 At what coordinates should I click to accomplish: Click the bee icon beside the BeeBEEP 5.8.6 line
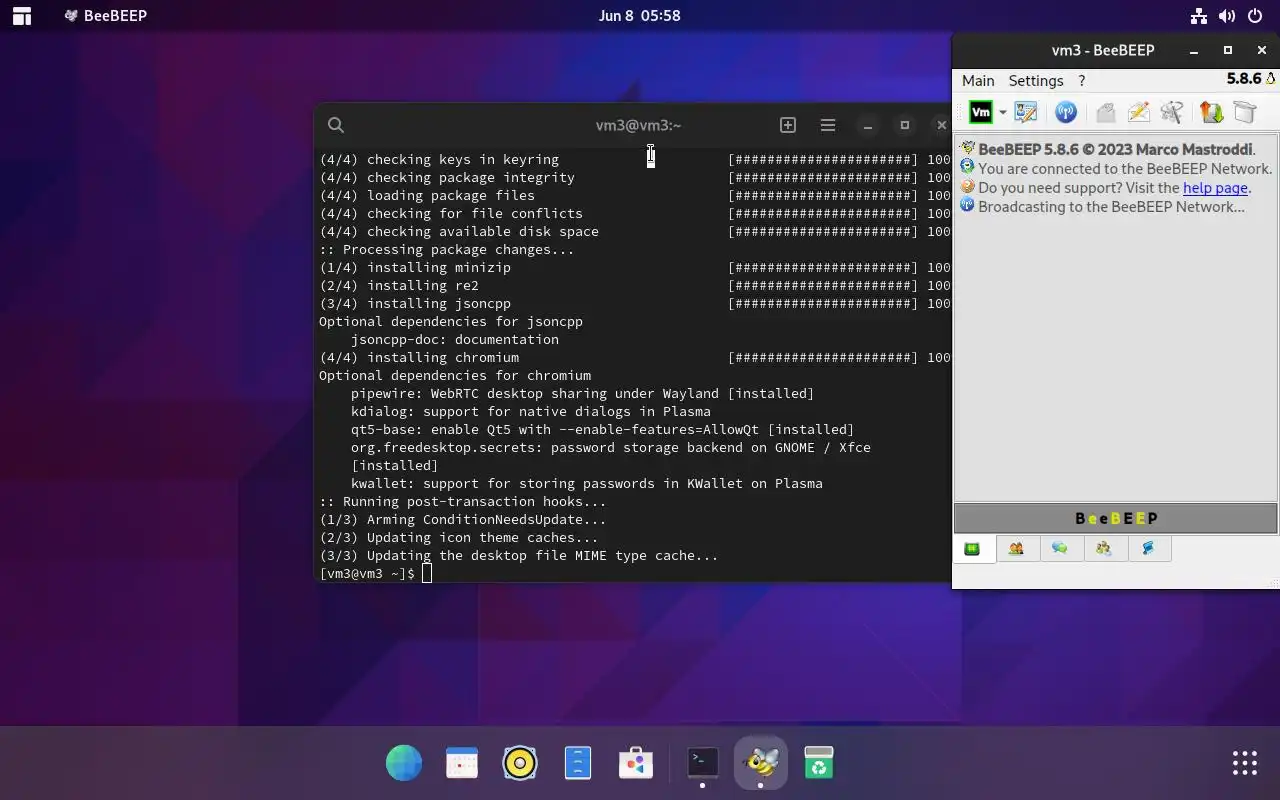click(x=968, y=149)
